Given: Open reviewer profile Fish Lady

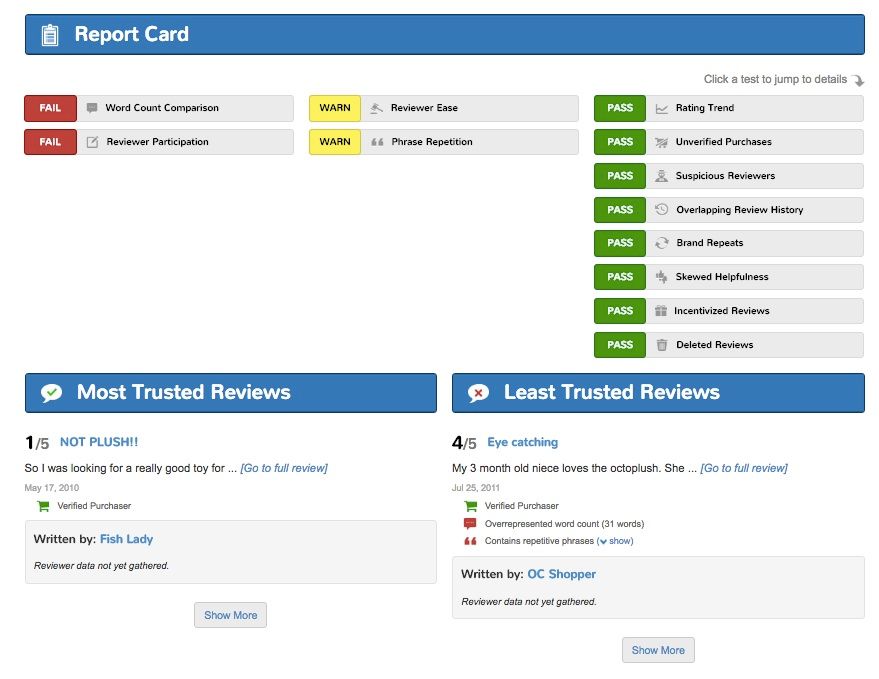Looking at the screenshot, I should click(126, 539).
